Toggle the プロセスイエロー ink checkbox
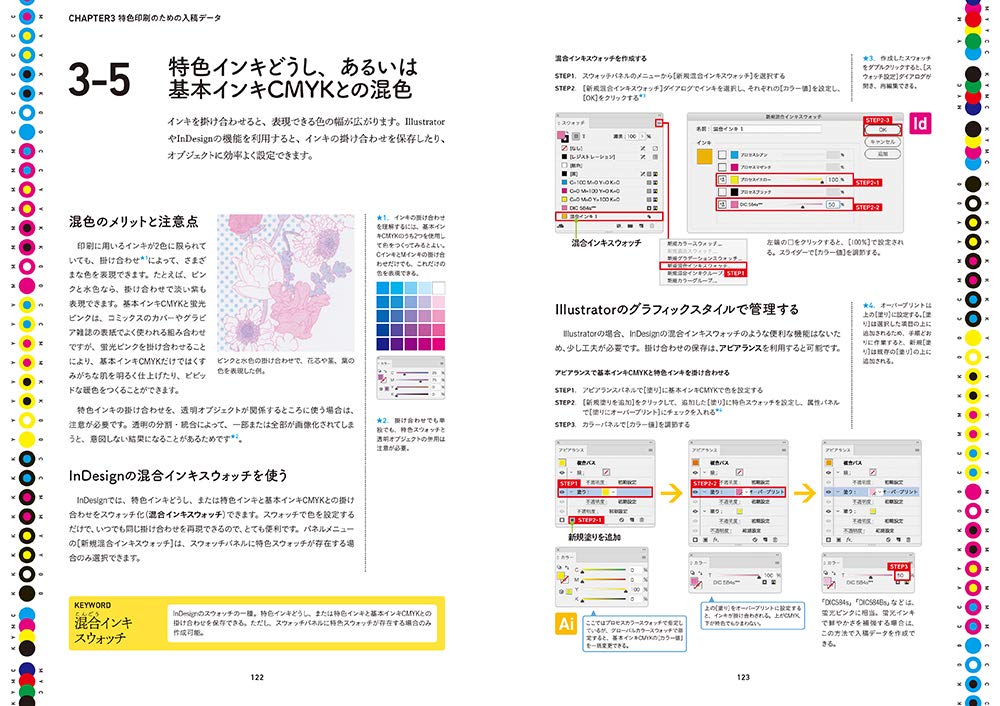Image resolution: width=1000 pixels, height=706 pixels. coord(723,179)
